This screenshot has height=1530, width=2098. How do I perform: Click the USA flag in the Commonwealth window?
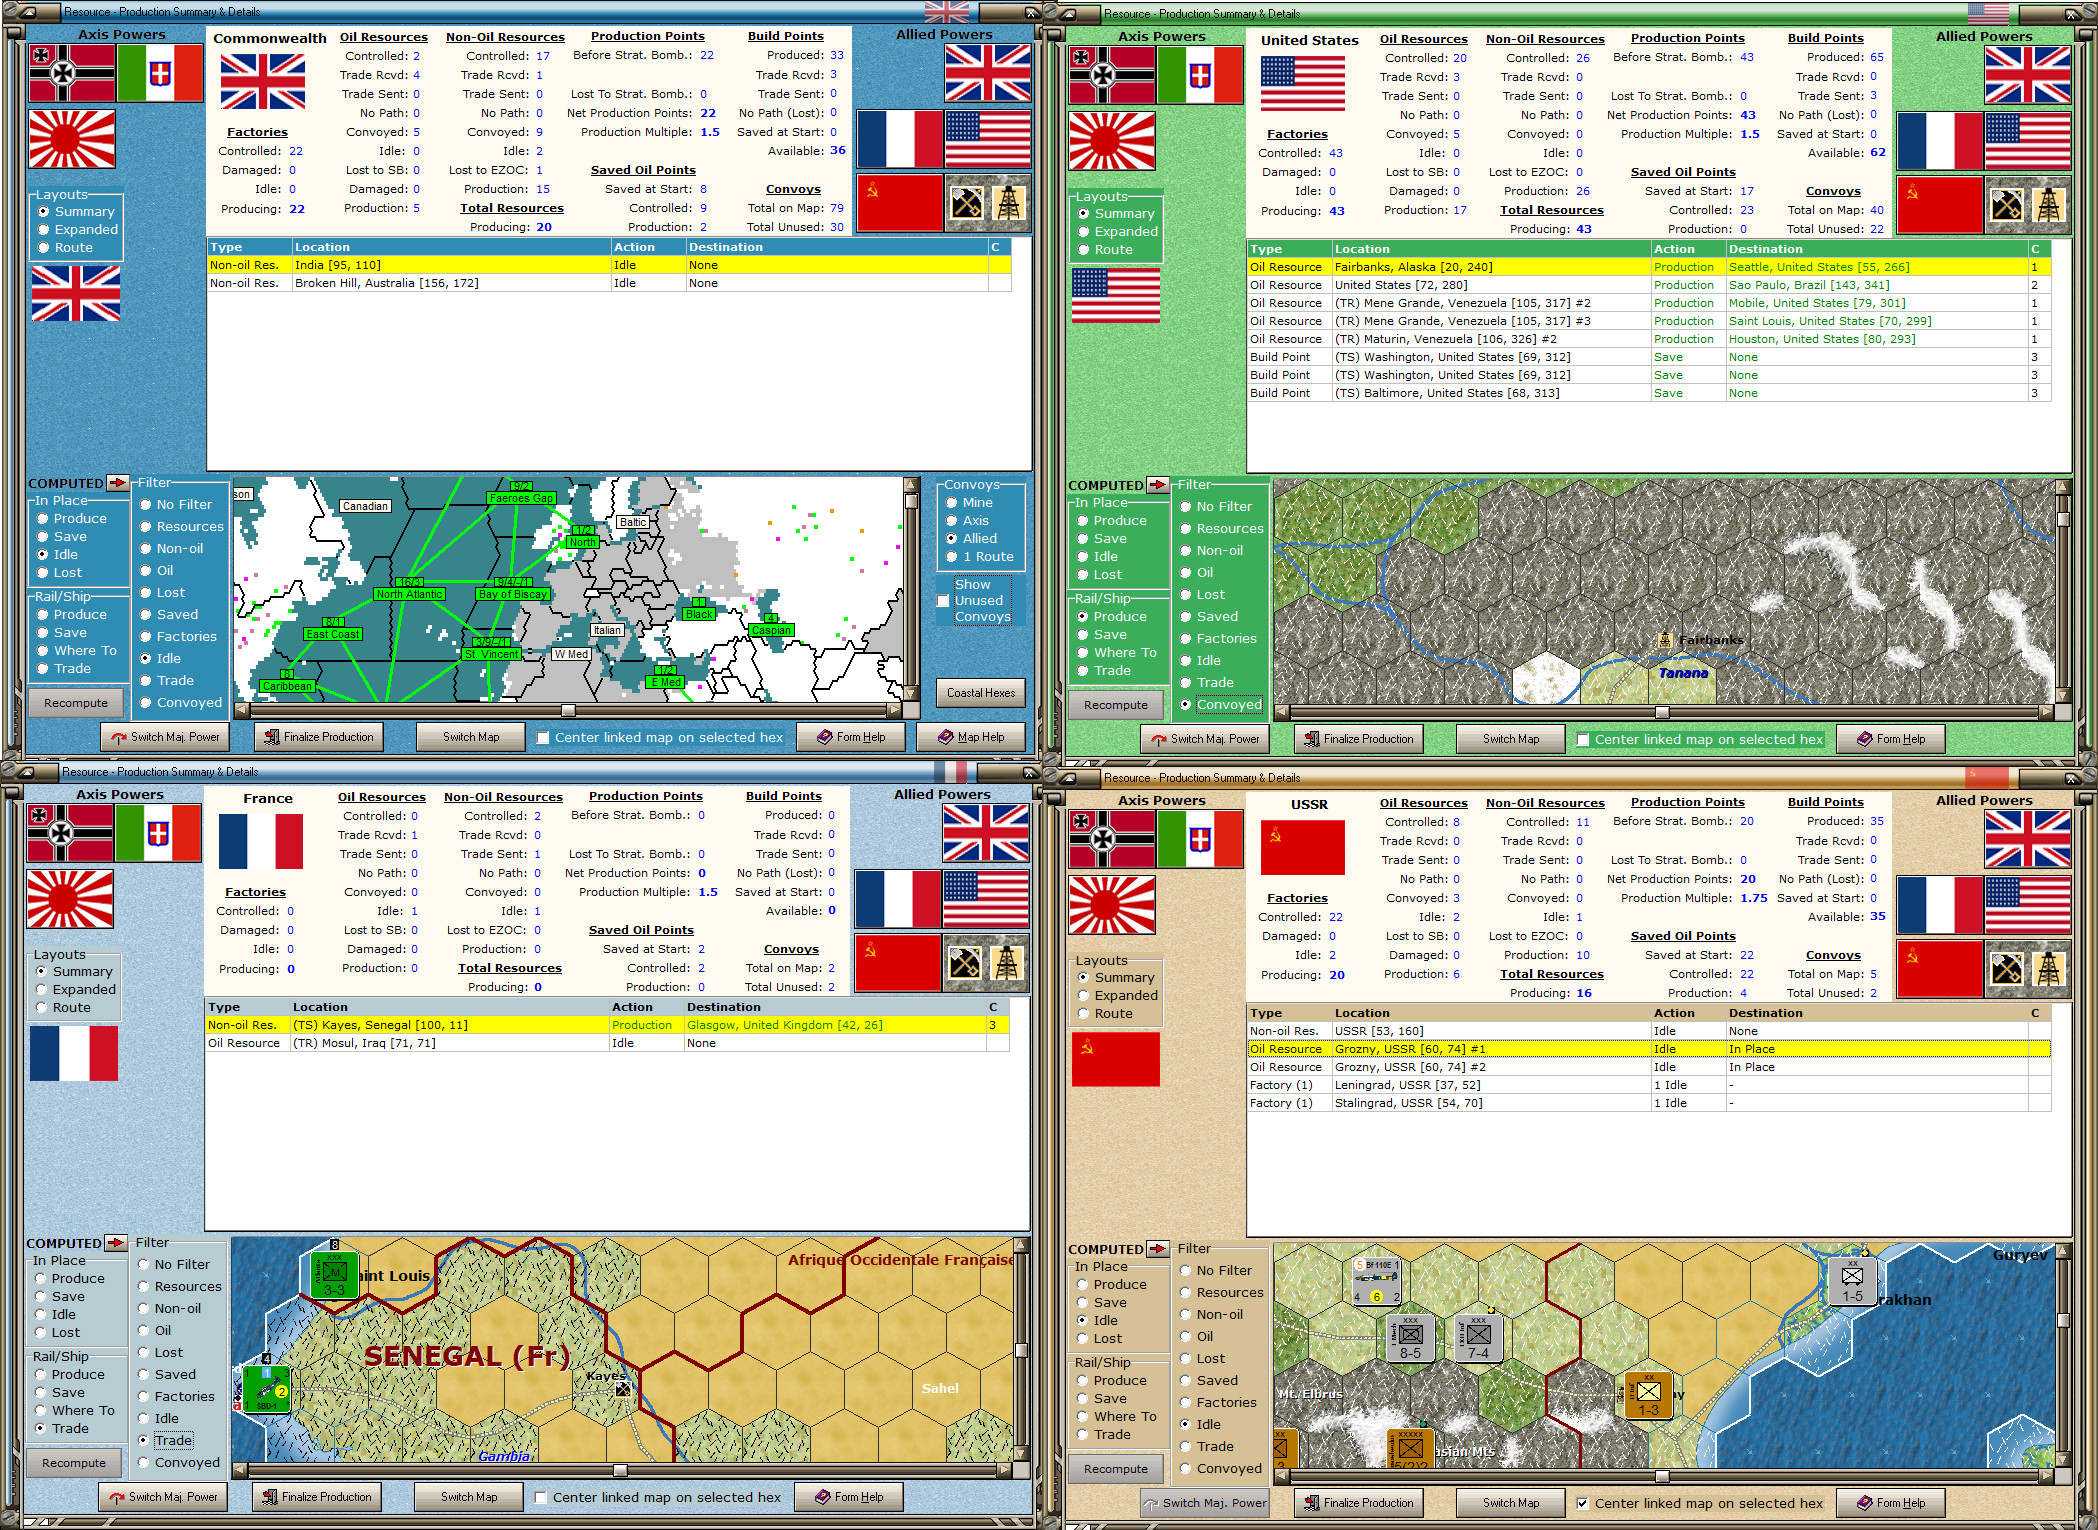pyautogui.click(x=988, y=139)
